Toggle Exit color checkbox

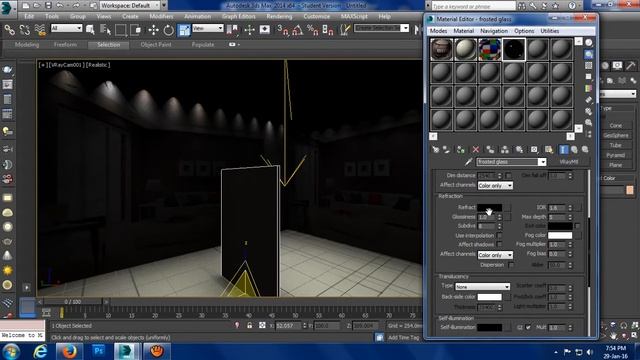point(577,226)
